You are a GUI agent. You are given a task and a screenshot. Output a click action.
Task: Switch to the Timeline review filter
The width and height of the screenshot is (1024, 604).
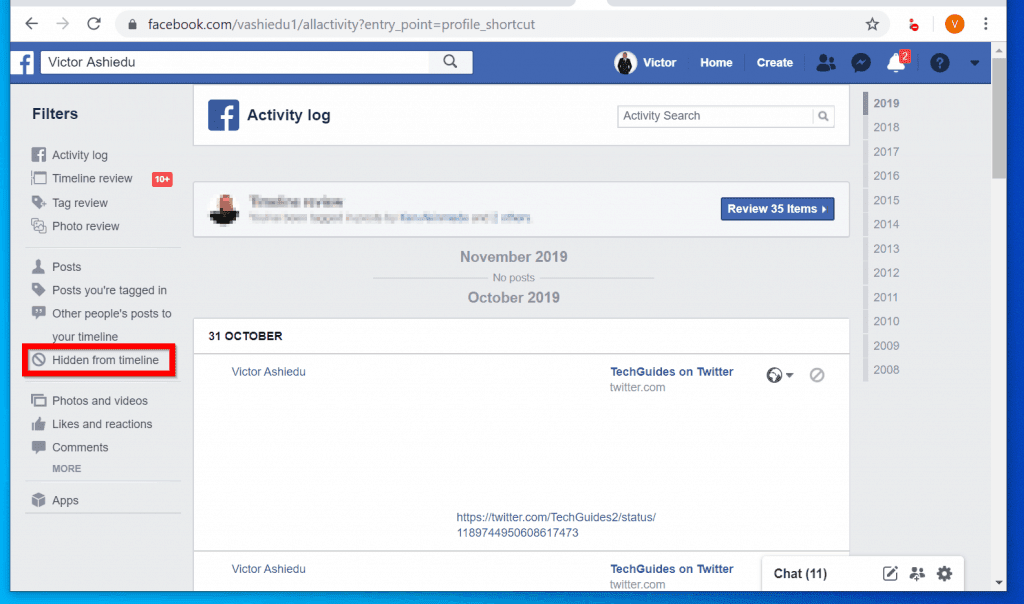[88, 178]
